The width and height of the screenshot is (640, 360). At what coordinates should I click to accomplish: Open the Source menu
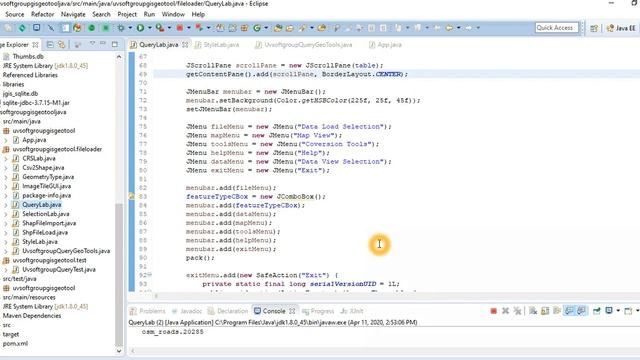[15, 14]
